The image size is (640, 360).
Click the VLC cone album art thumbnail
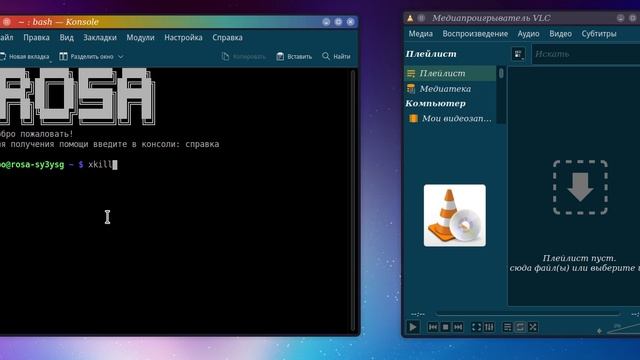point(455,215)
